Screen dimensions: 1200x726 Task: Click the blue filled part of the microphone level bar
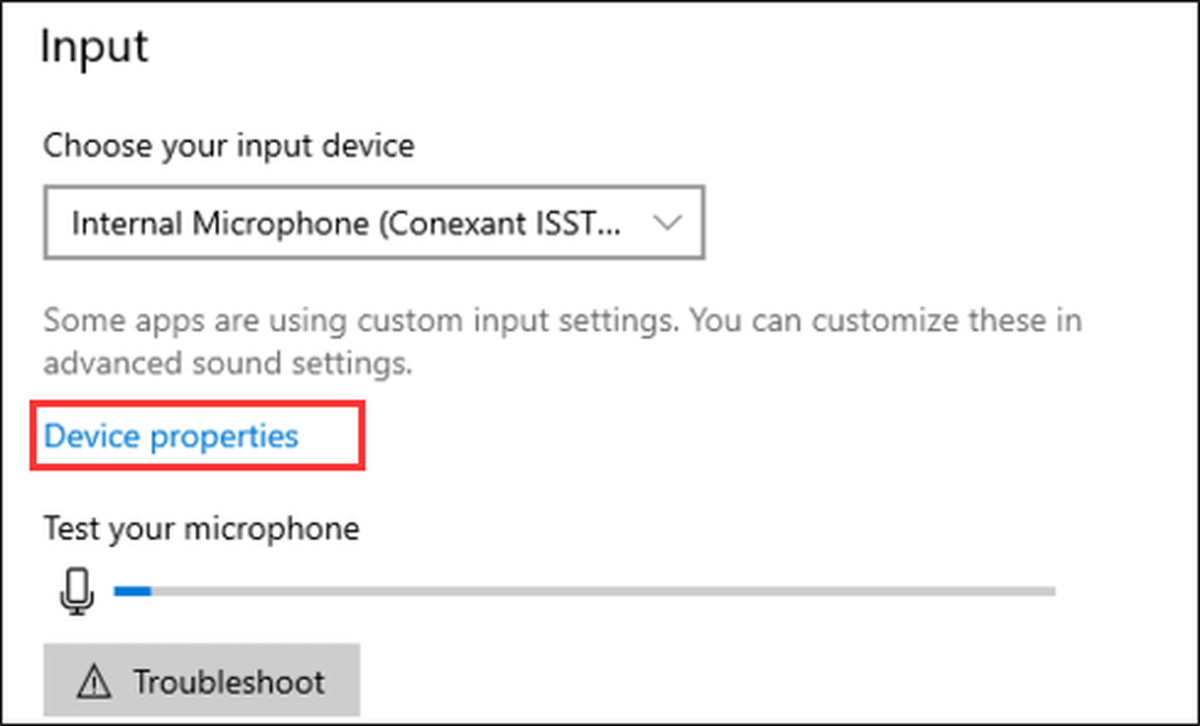click(132, 591)
